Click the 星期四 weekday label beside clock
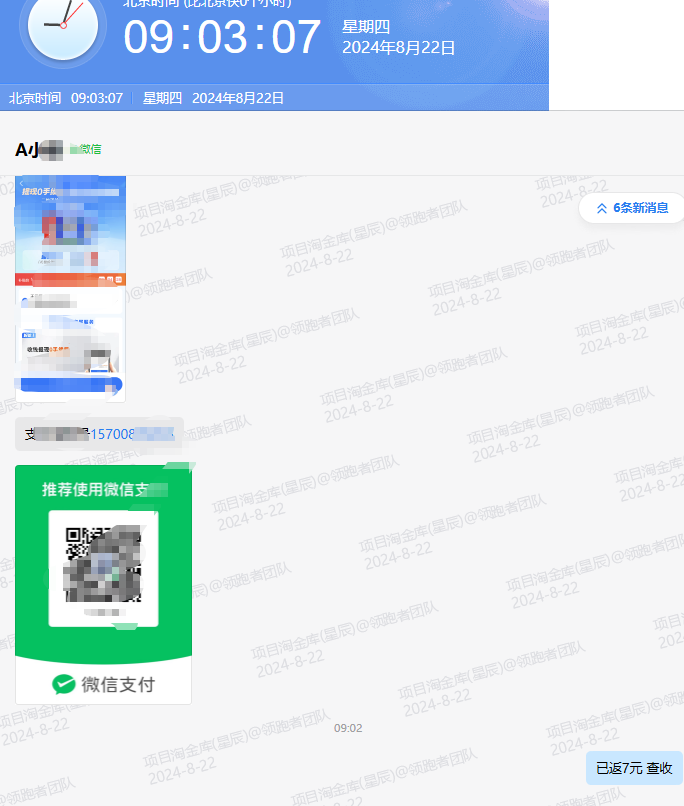Viewport: 684px width, 806px height. pyautogui.click(x=366, y=27)
